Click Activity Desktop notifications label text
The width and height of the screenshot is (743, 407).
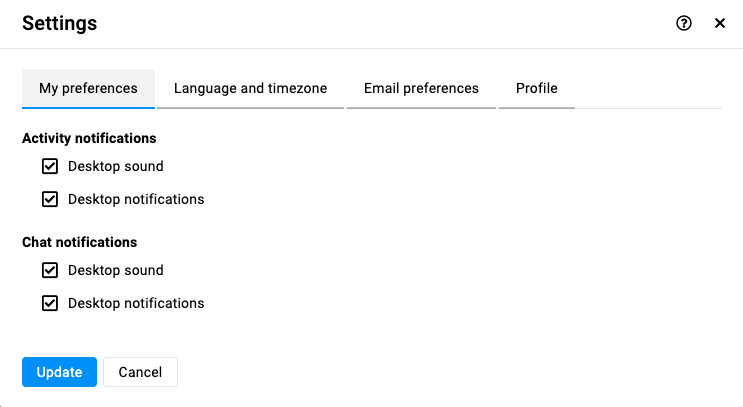click(x=136, y=199)
